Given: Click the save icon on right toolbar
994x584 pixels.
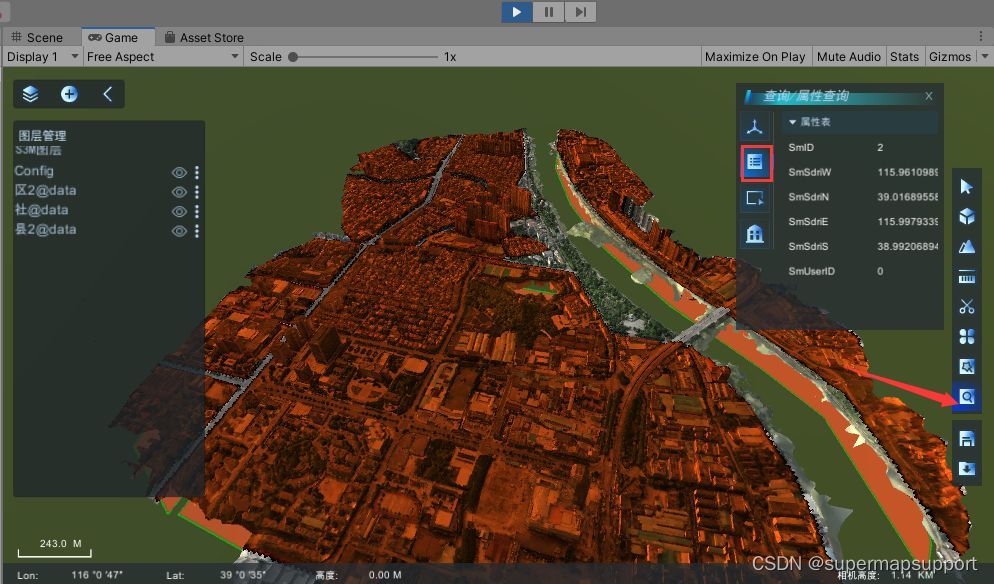Looking at the screenshot, I should click(966, 438).
